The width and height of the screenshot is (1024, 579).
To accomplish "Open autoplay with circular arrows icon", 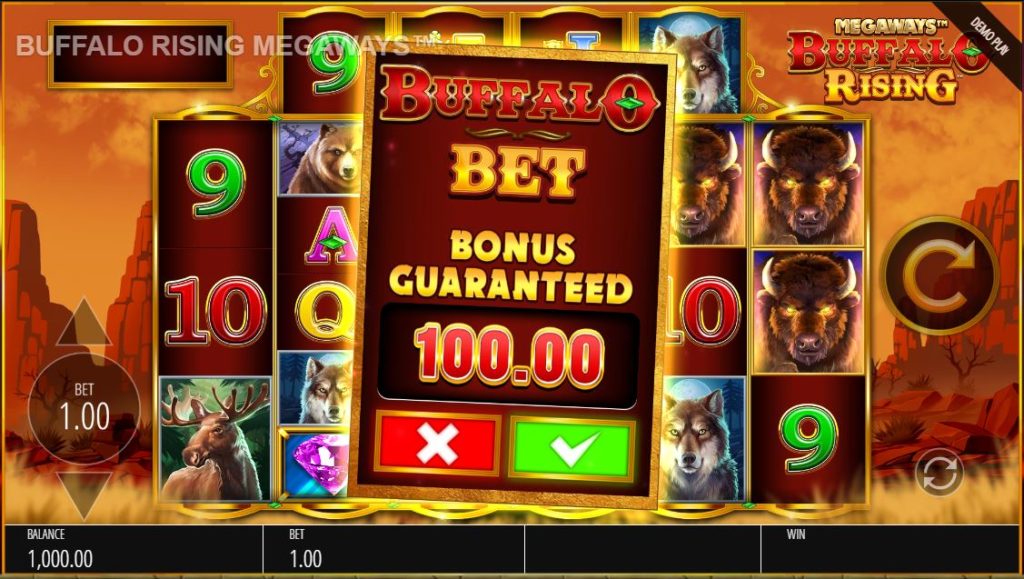I will coord(939,472).
